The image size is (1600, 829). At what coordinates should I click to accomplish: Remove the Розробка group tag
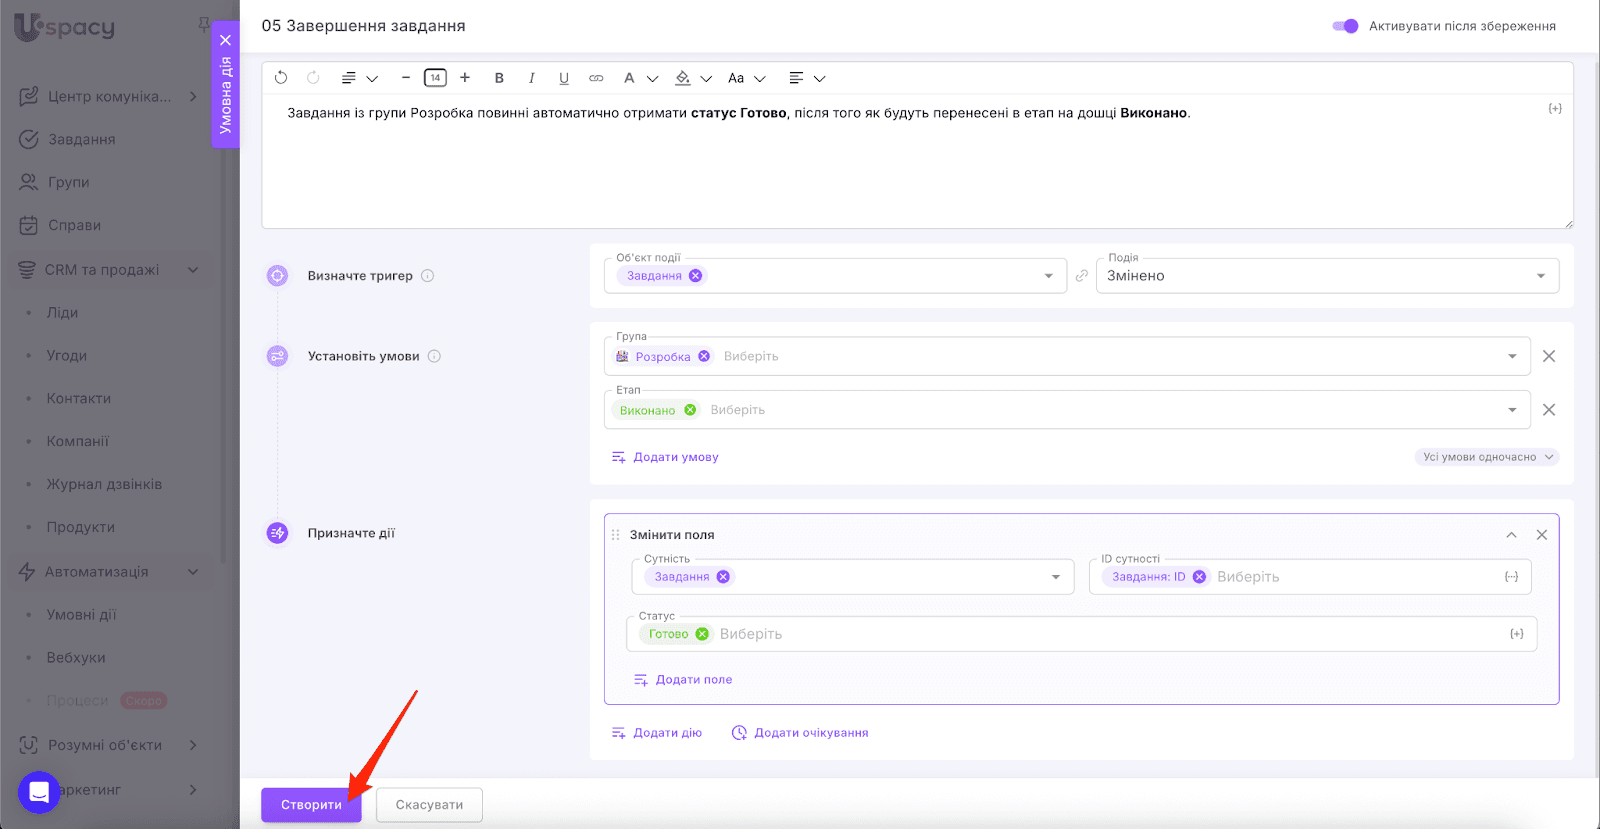point(704,356)
